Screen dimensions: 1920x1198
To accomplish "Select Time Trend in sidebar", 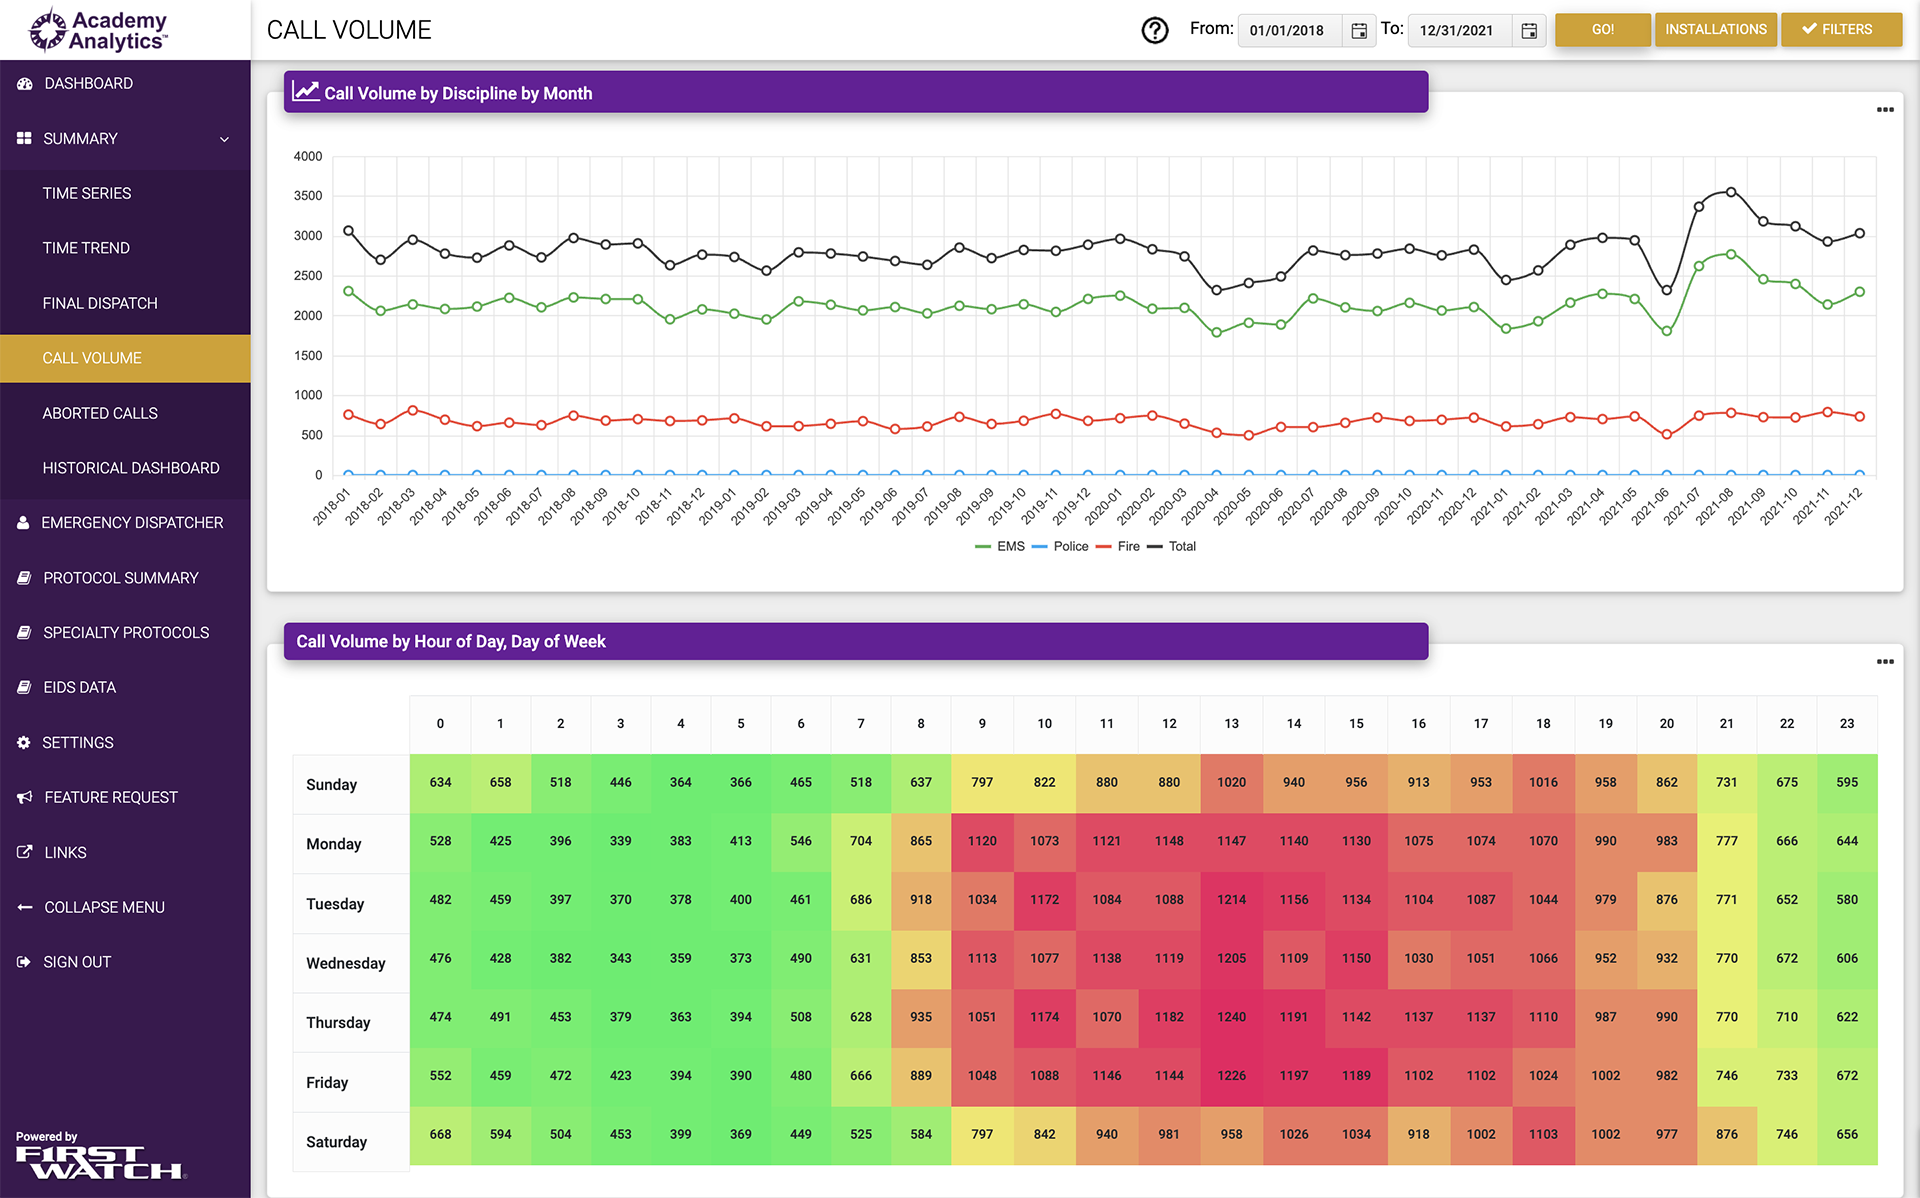I will (x=86, y=248).
